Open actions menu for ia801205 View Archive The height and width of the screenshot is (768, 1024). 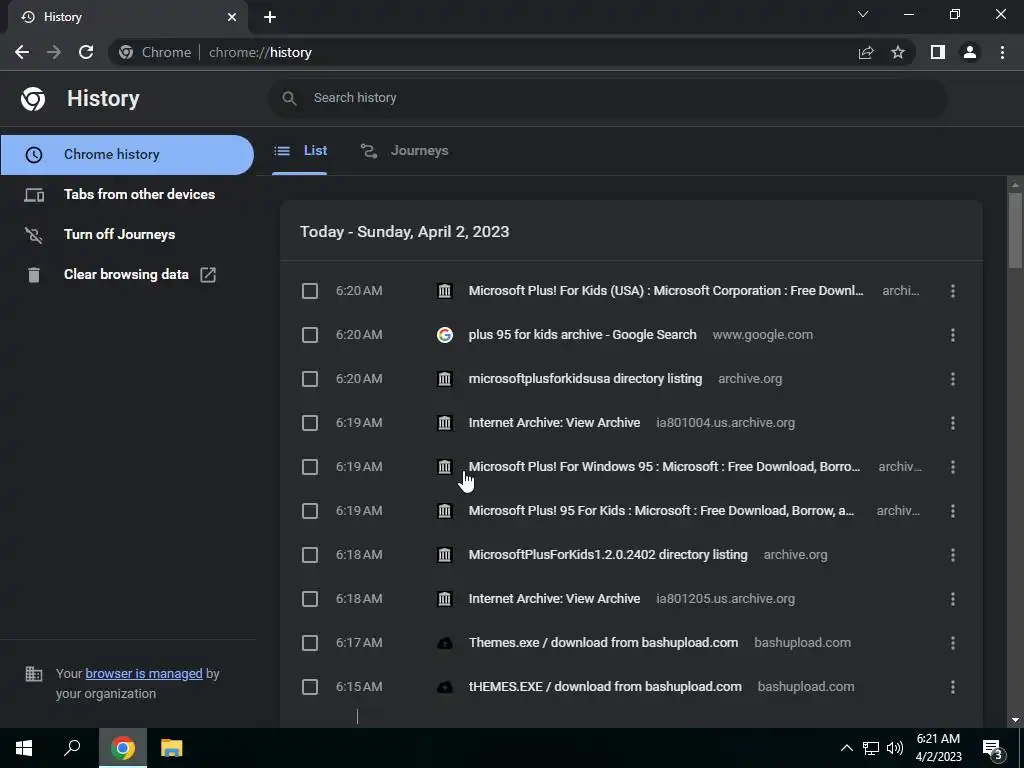[953, 599]
